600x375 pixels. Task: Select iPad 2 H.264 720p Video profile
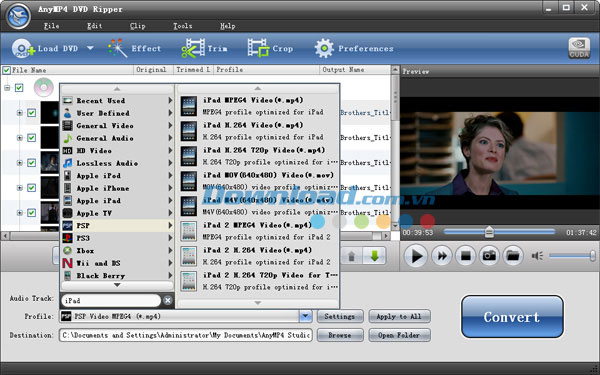(x=258, y=281)
